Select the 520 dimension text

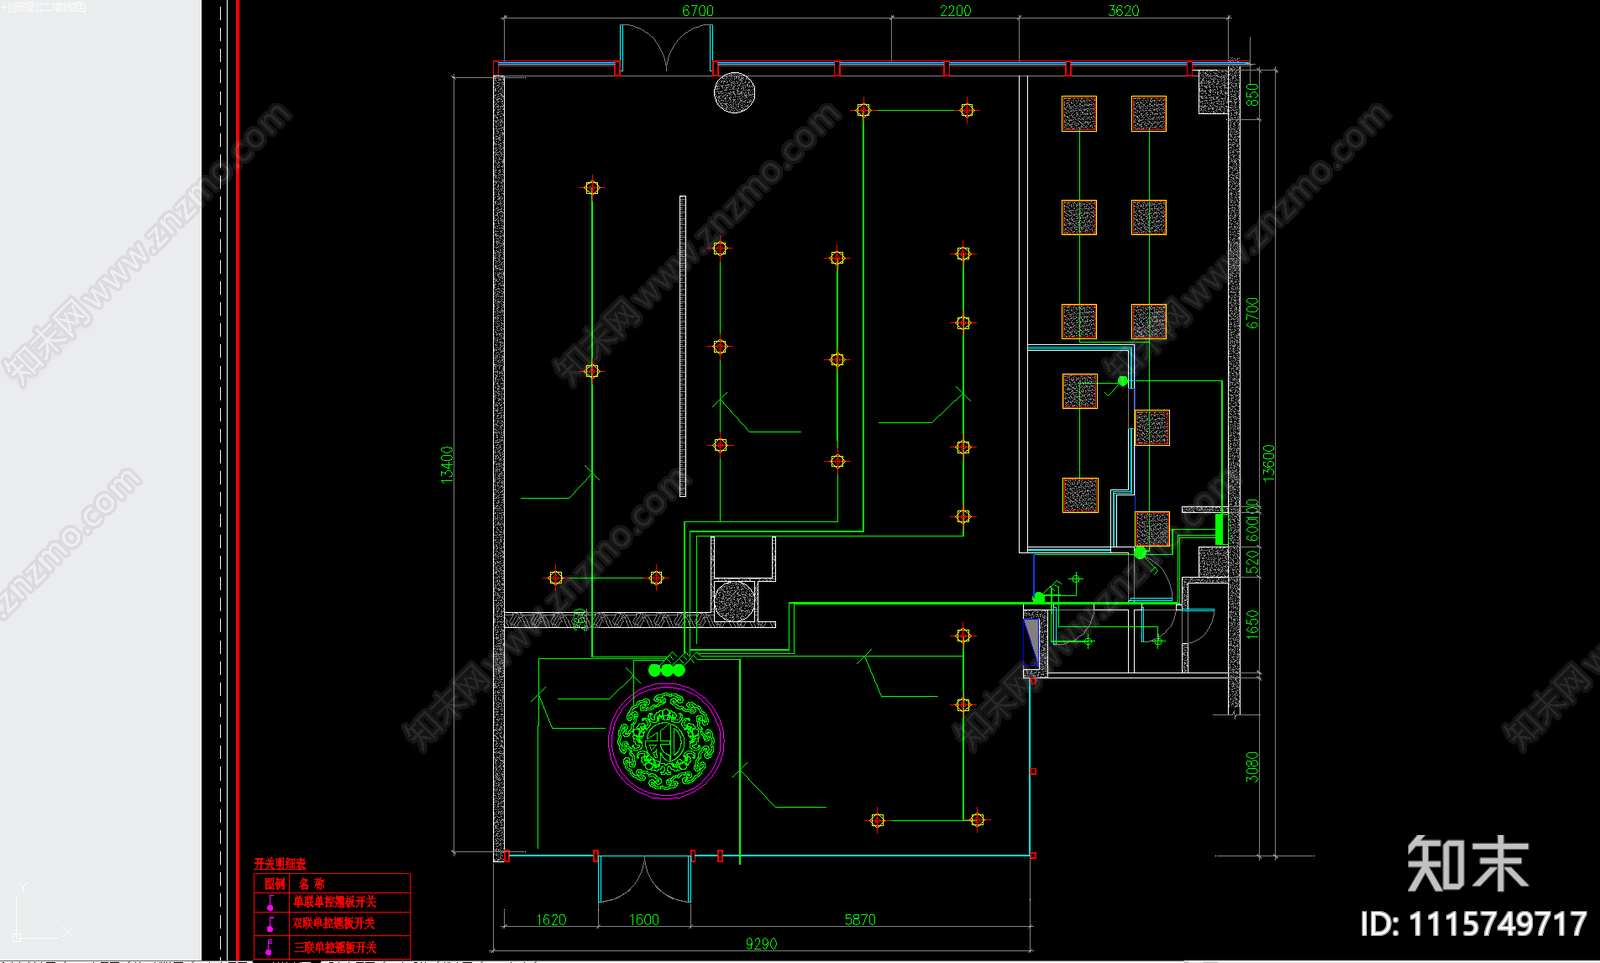click(x=1252, y=561)
